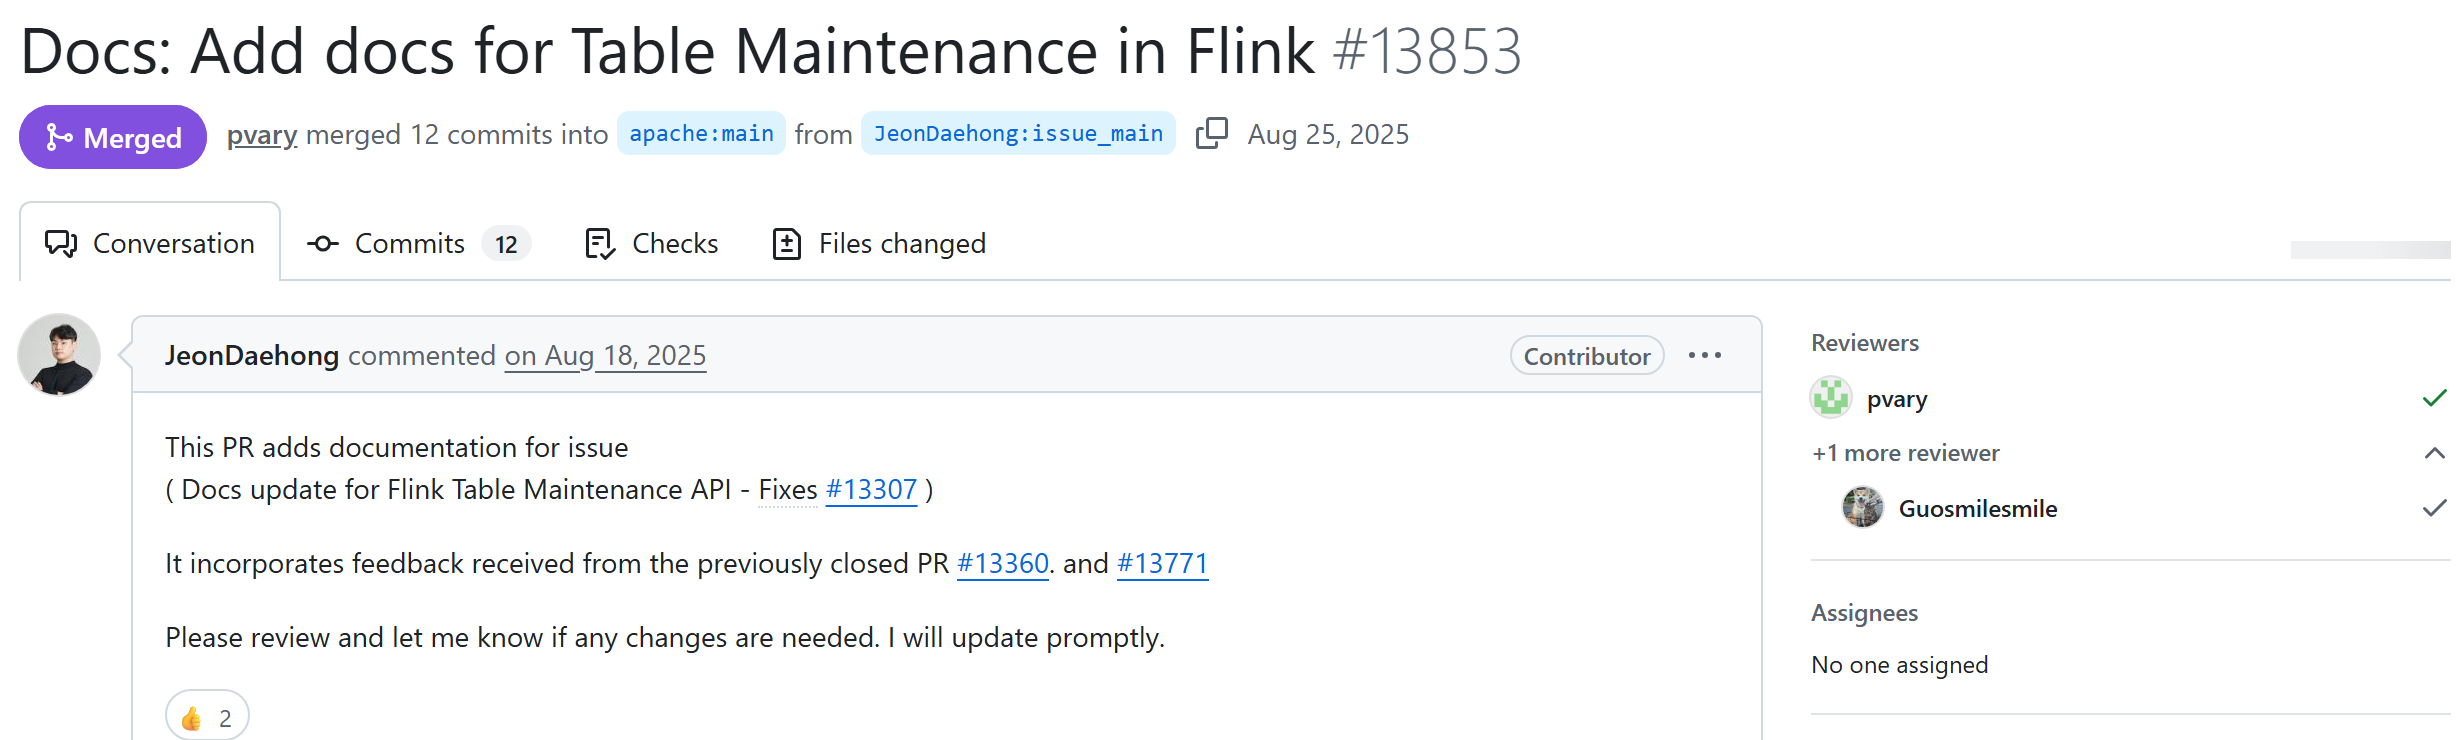Click the apache:main base branch label
2460x740 pixels.
pos(701,133)
